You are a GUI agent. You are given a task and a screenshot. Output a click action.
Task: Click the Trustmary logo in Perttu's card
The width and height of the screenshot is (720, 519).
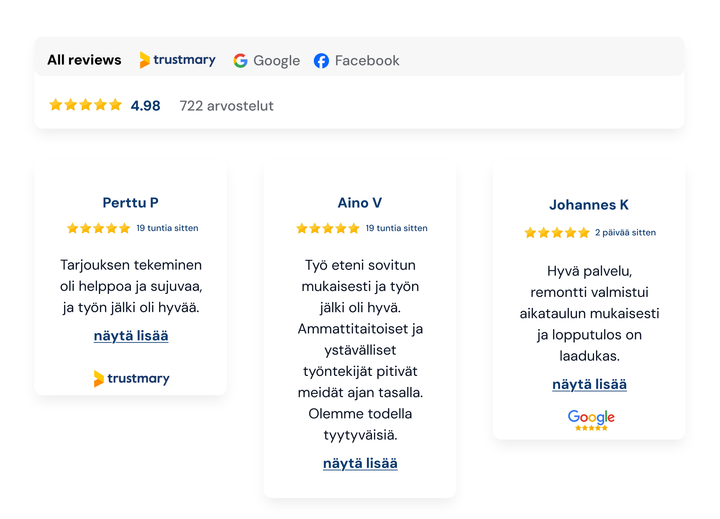click(x=131, y=378)
